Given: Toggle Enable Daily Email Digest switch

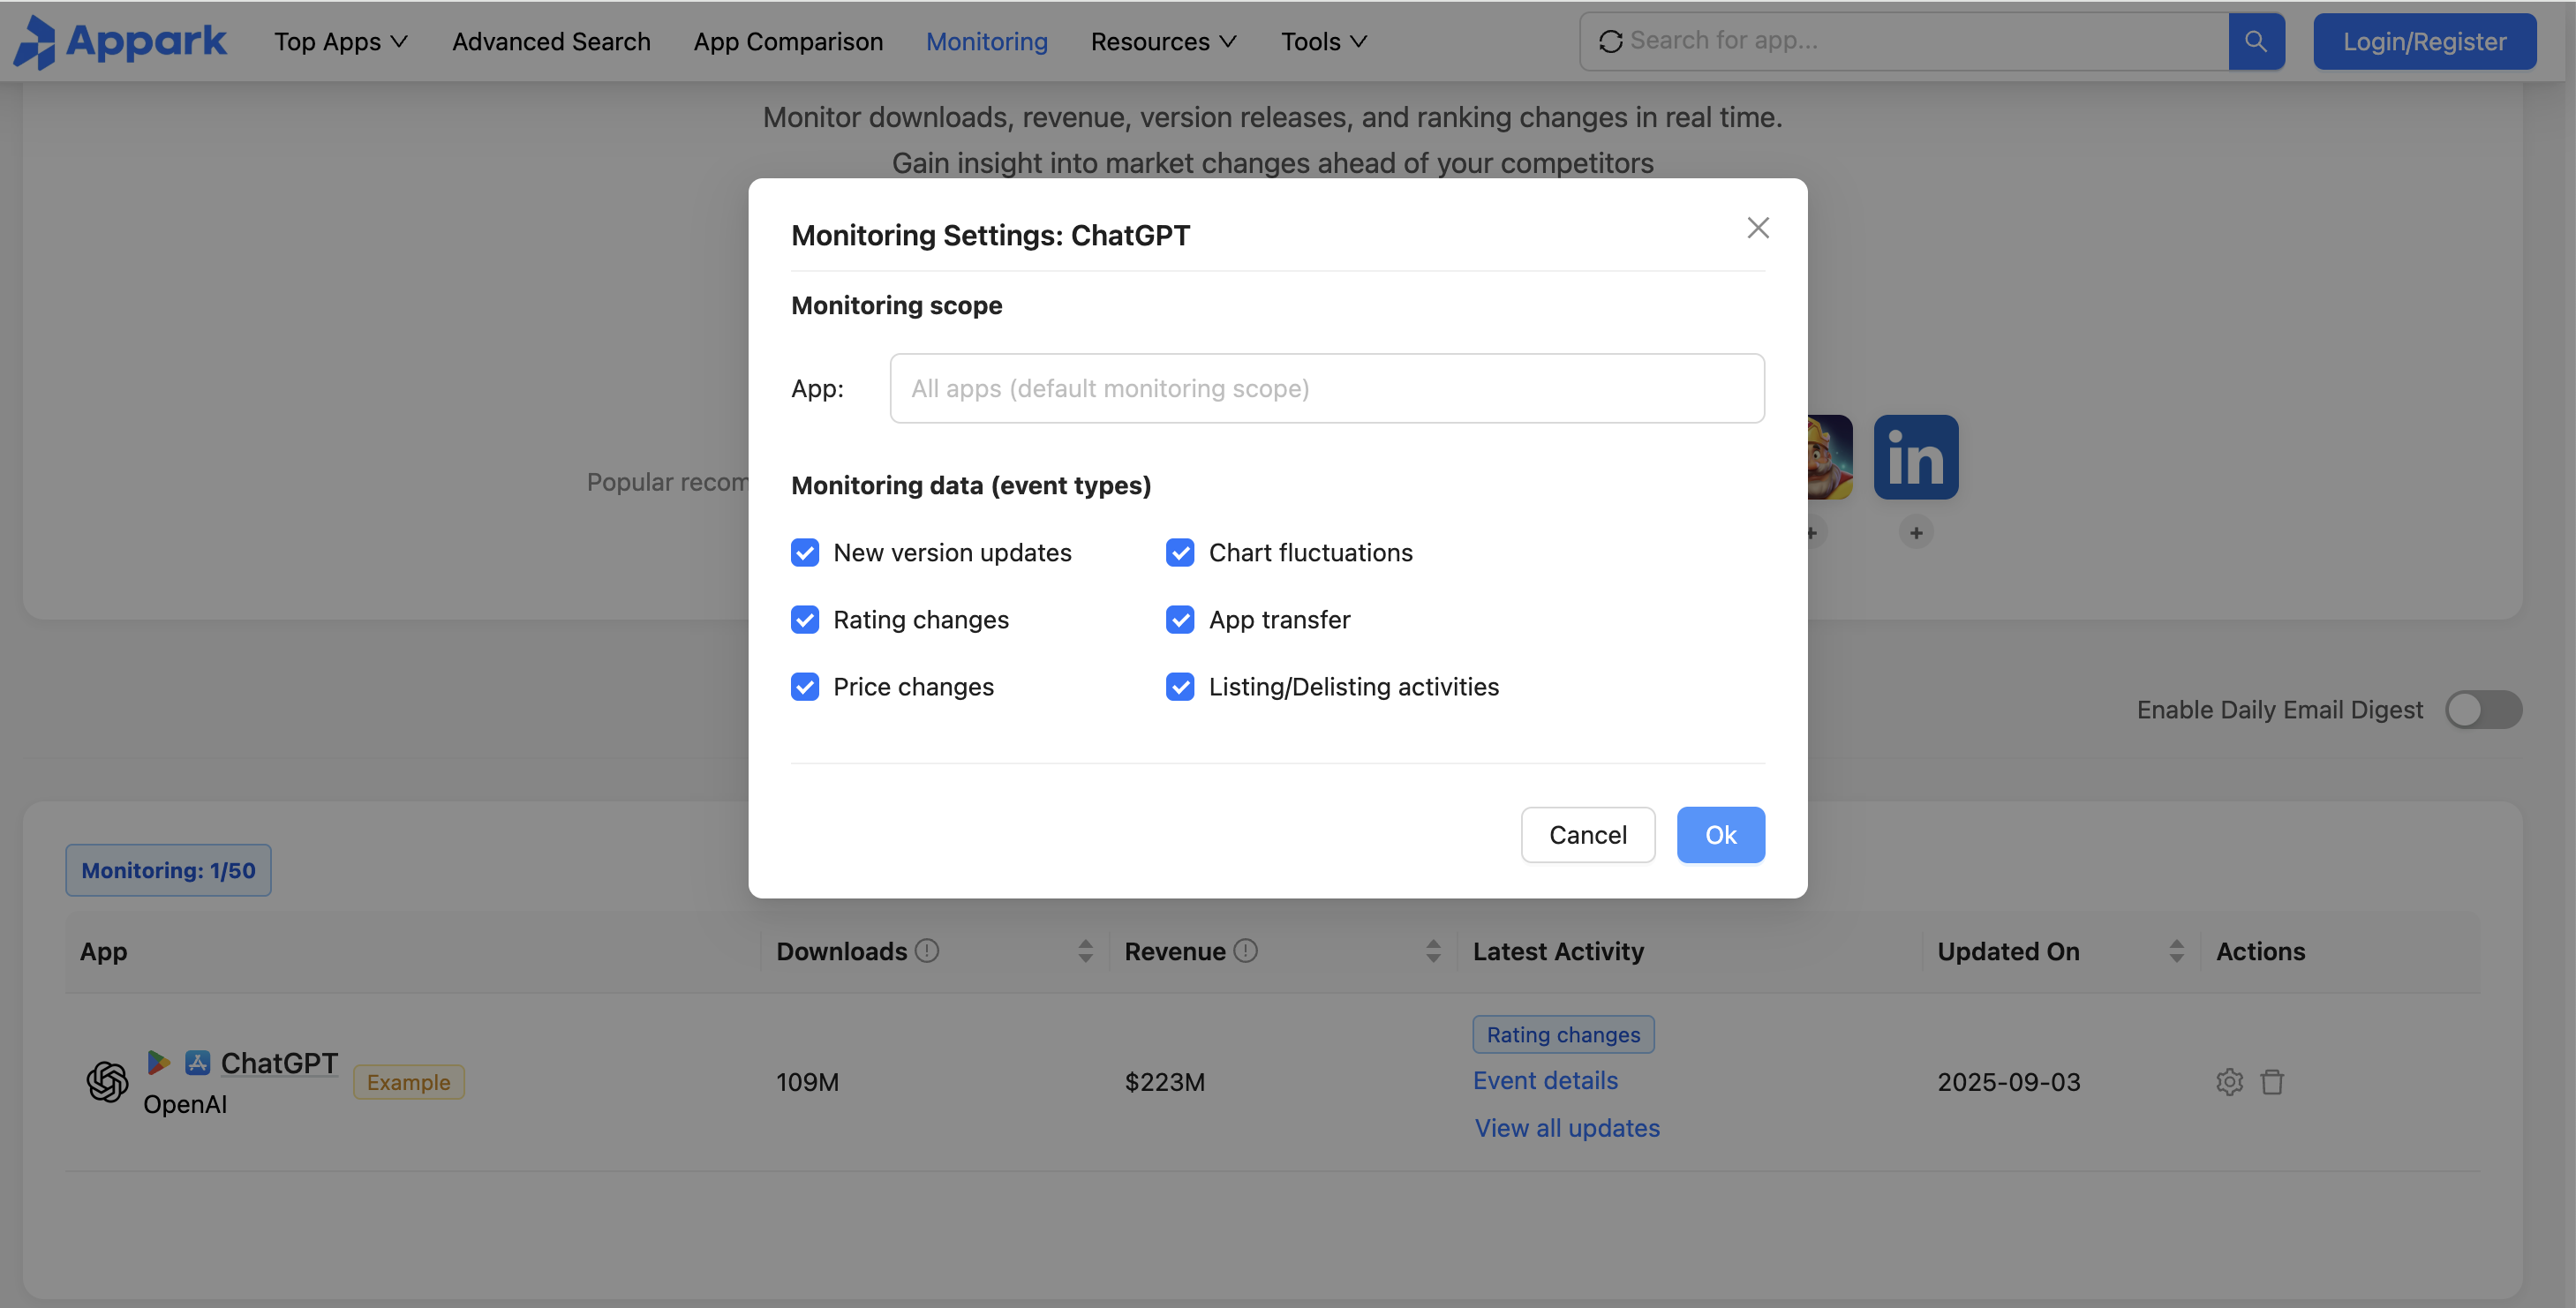Looking at the screenshot, I should (2483, 710).
